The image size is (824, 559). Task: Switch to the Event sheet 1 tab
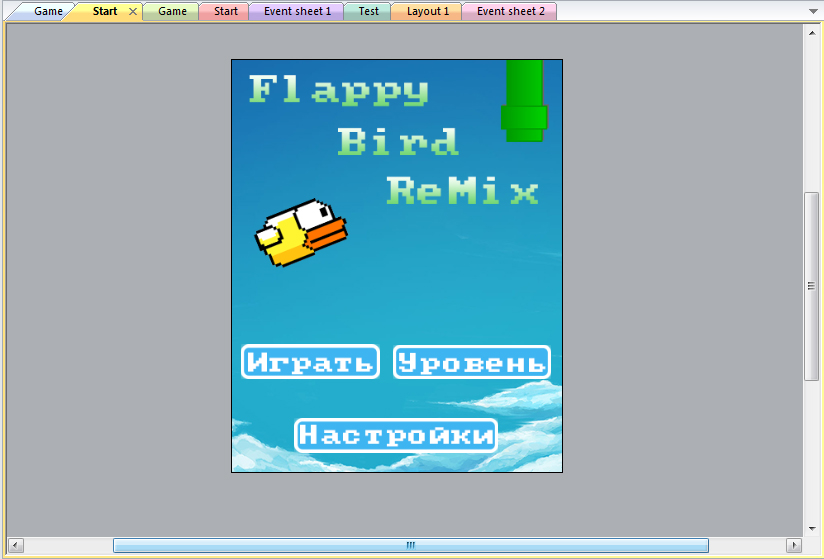(297, 11)
